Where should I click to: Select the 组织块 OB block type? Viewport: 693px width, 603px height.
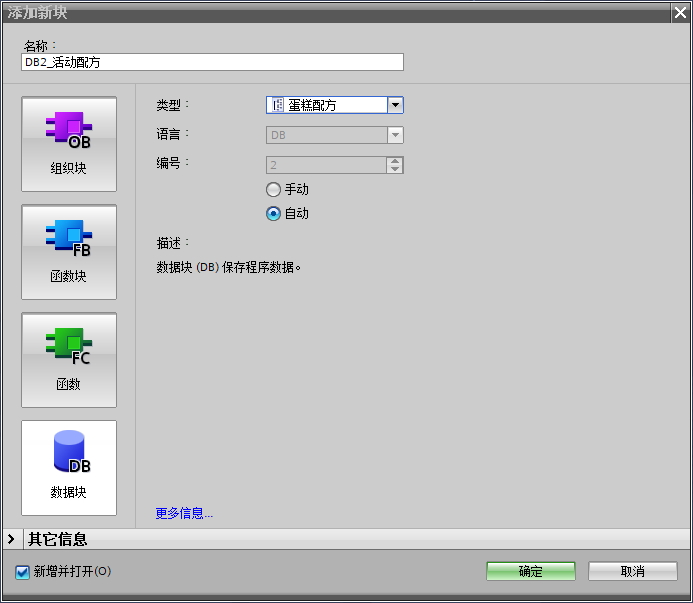coord(69,144)
